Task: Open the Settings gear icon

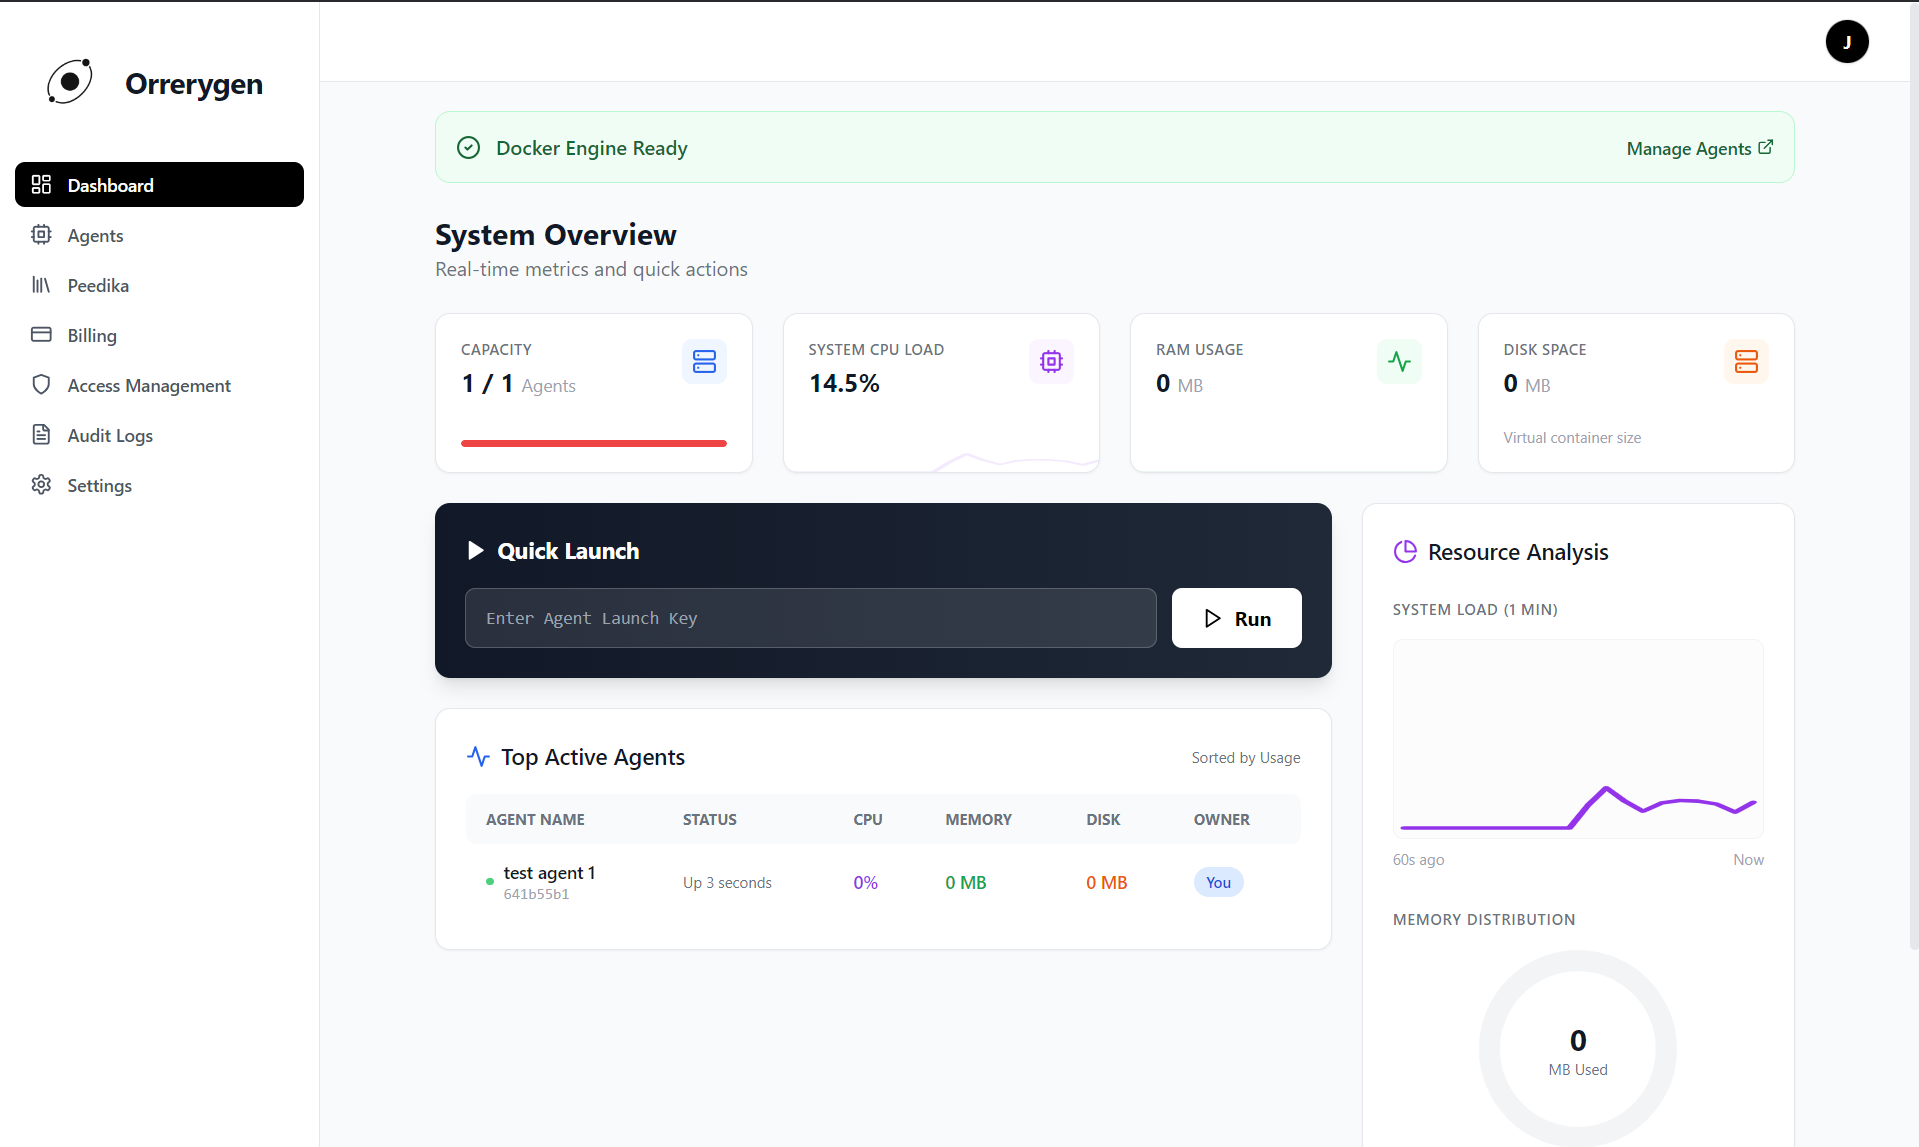Action: point(41,485)
